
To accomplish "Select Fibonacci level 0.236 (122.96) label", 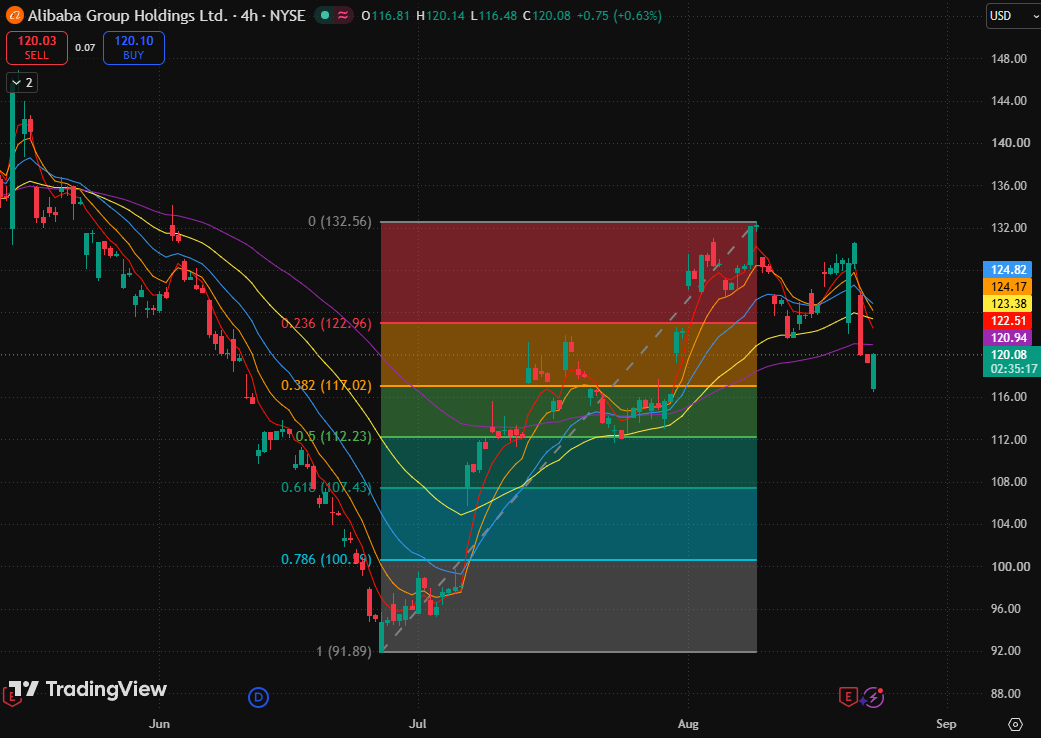I will point(327,324).
